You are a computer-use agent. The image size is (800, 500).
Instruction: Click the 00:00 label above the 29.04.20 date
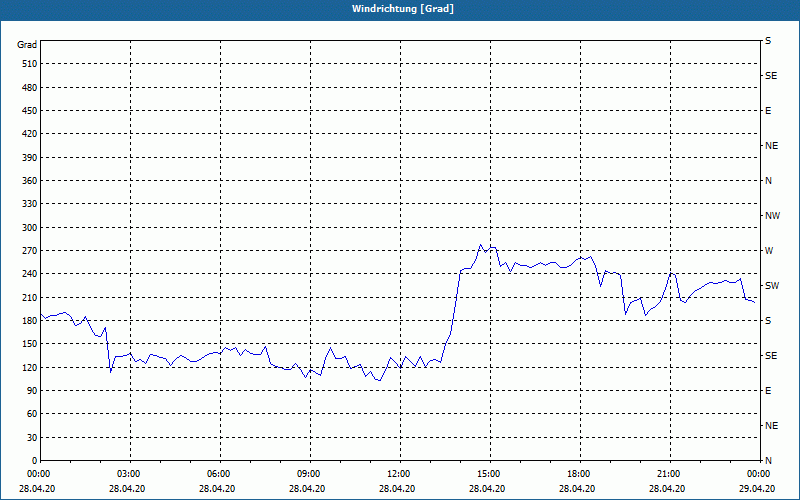(759, 474)
